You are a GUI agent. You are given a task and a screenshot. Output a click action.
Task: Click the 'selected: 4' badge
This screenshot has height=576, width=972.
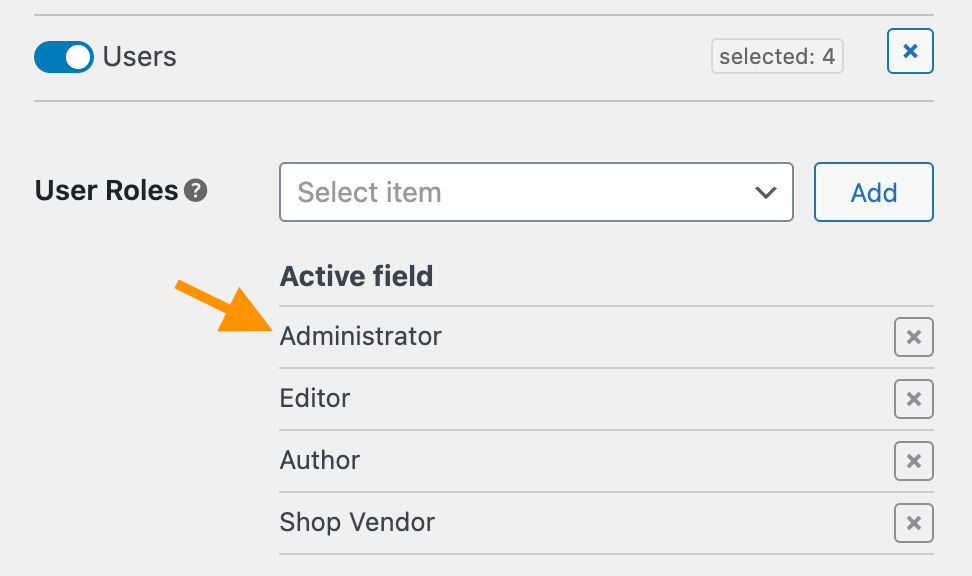pos(777,57)
